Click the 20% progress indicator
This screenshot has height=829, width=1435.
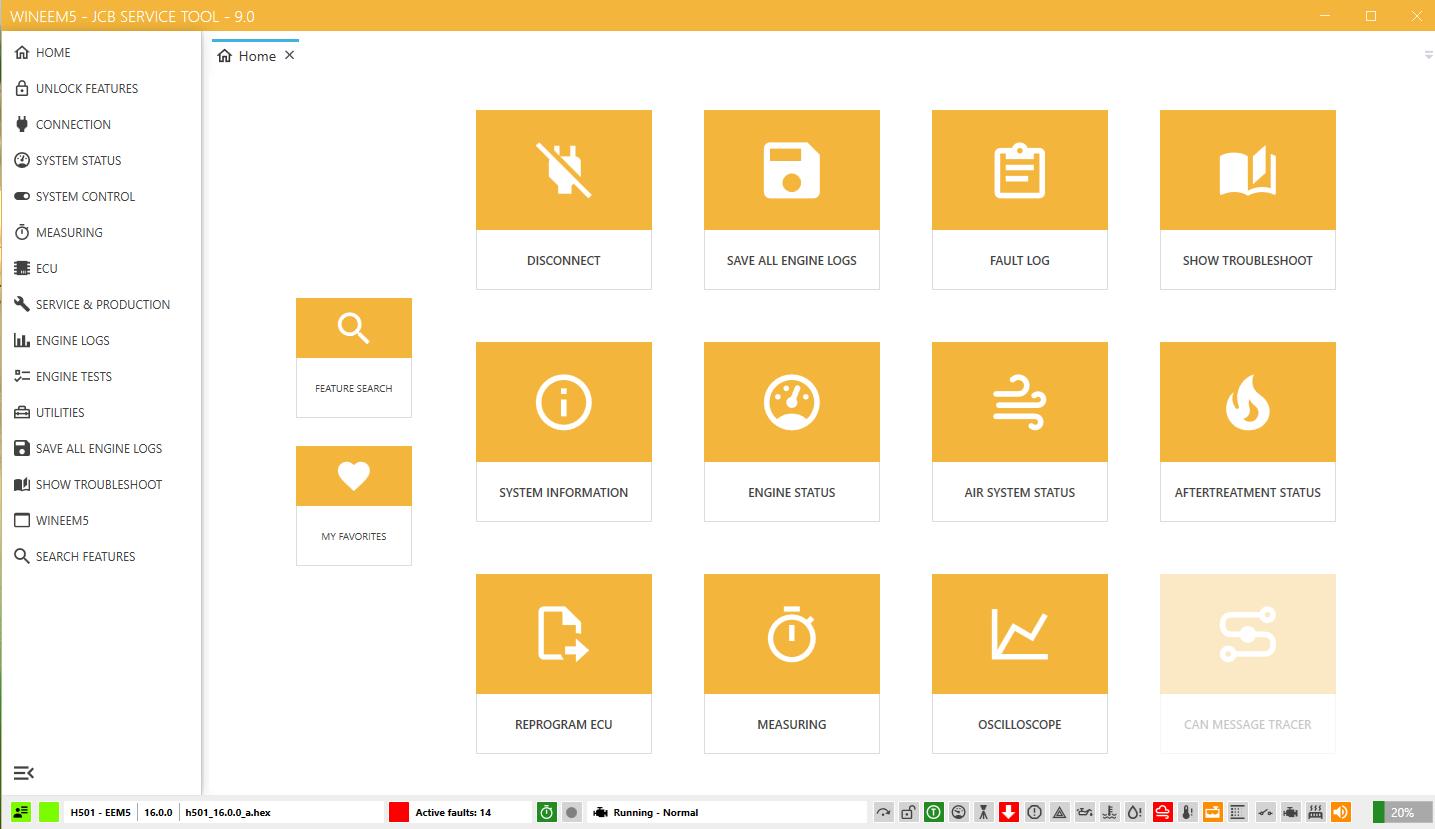click(x=1402, y=812)
